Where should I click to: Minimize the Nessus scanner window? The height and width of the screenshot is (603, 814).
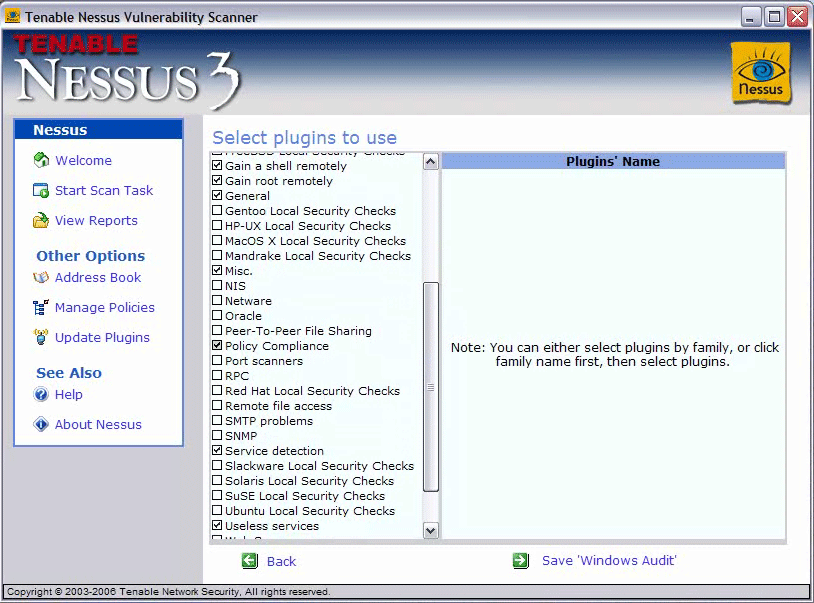[750, 17]
